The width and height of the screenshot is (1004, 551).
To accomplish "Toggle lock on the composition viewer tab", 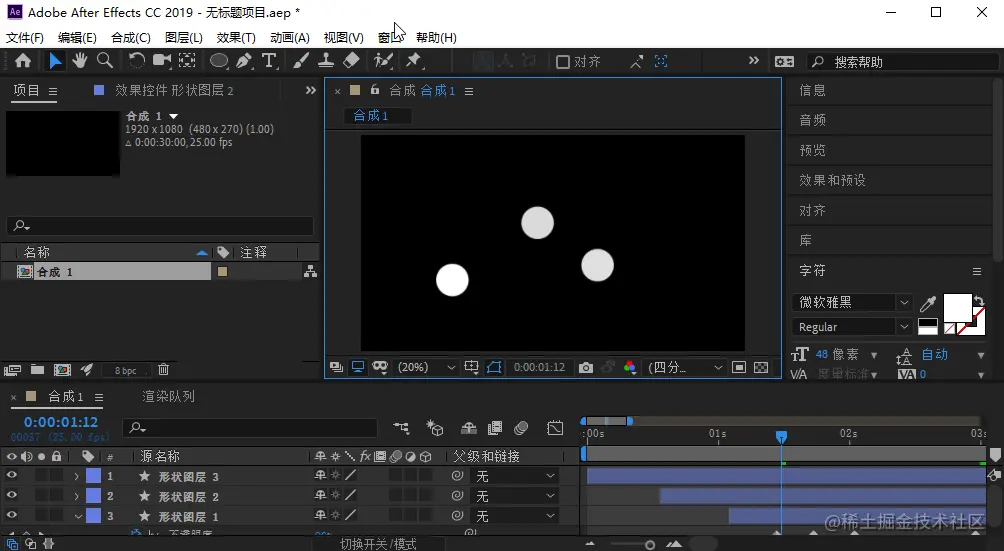I will (x=375, y=90).
